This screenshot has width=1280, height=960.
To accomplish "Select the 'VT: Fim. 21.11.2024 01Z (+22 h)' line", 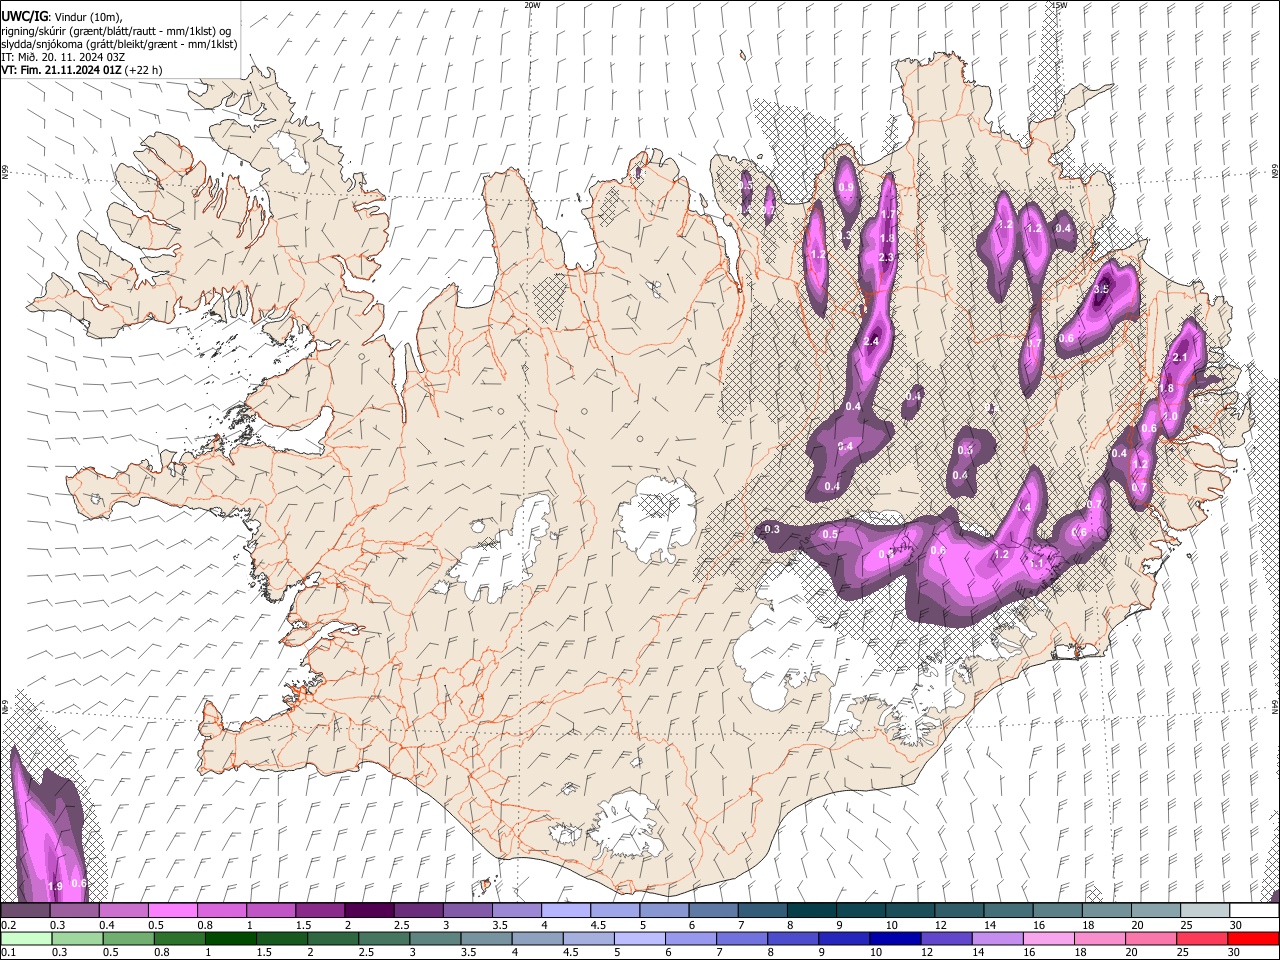I will point(82,70).
